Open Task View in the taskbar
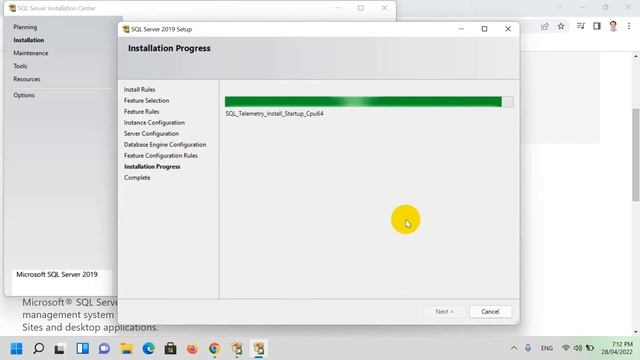 point(60,349)
